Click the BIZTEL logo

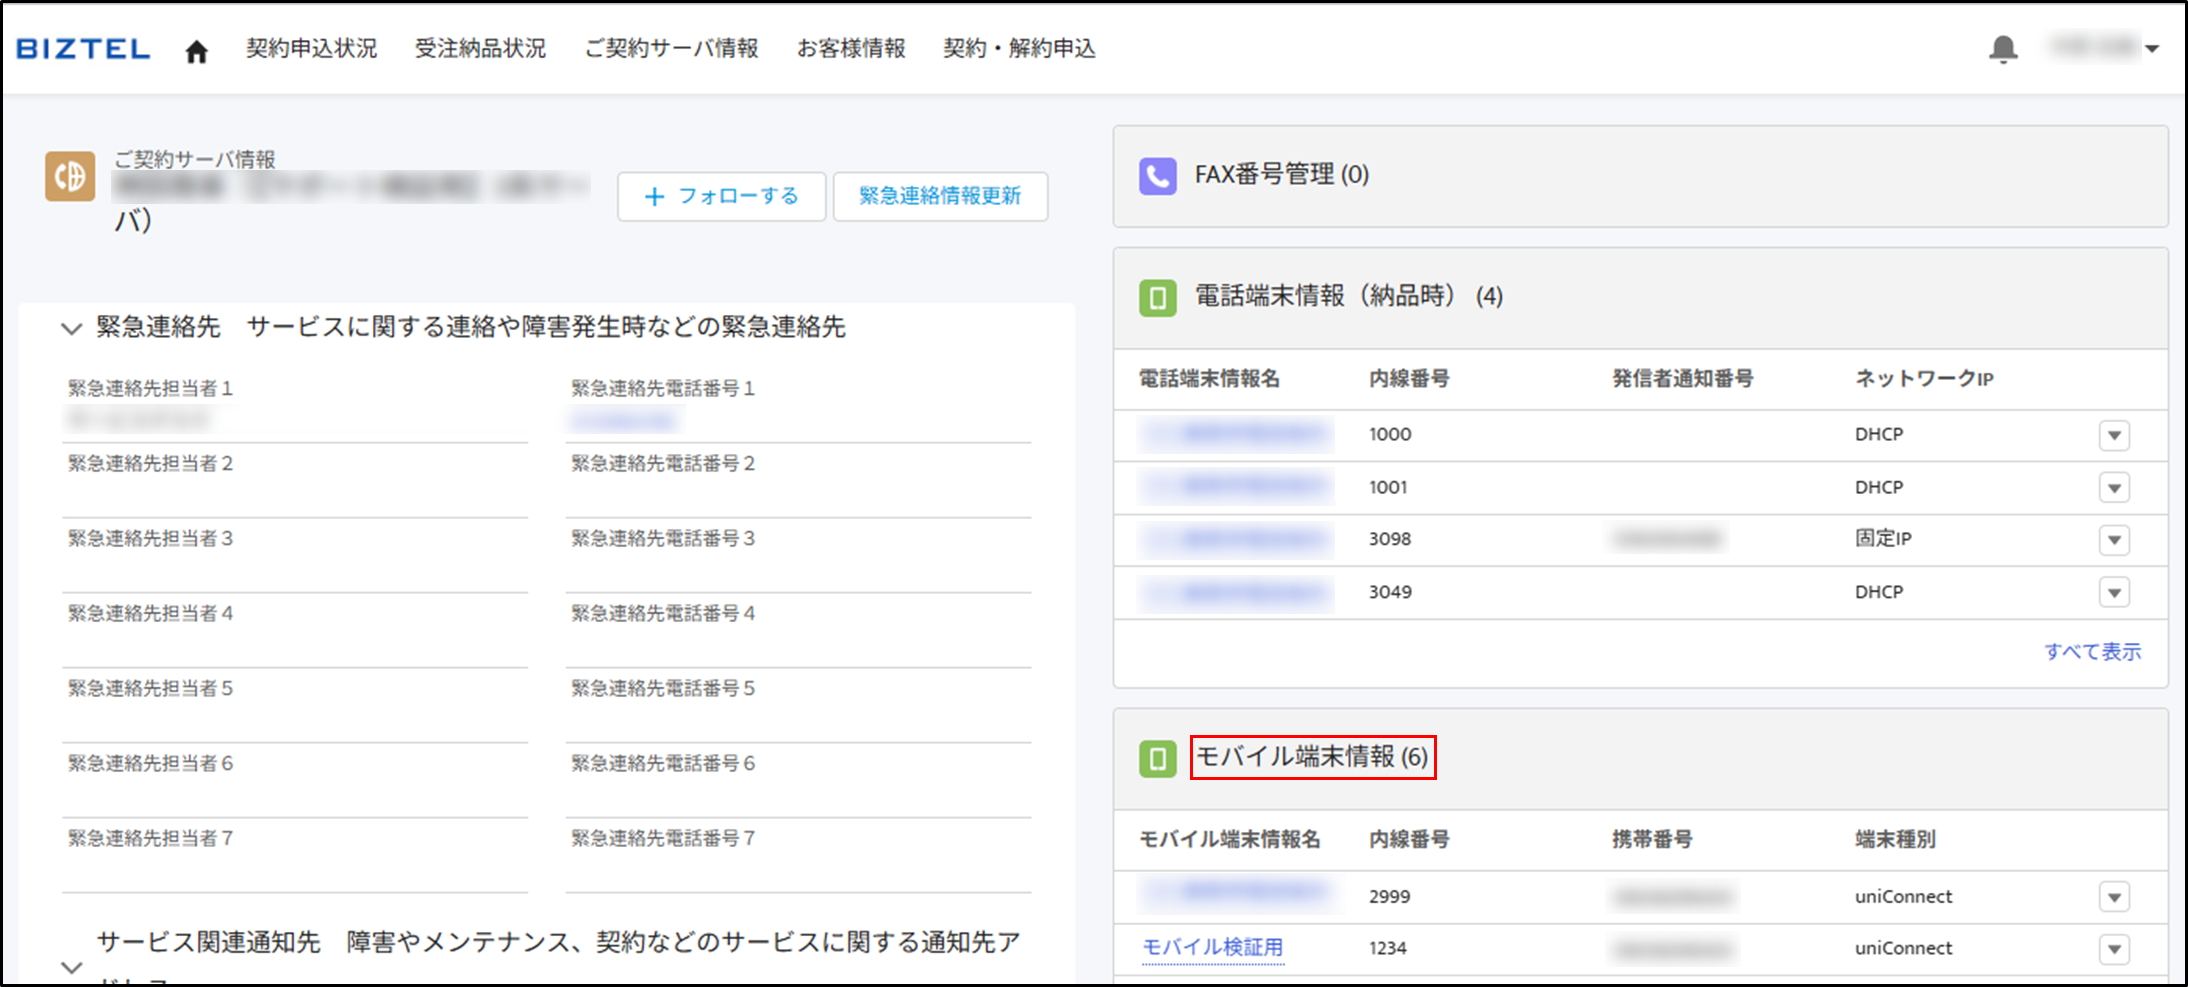tap(84, 49)
